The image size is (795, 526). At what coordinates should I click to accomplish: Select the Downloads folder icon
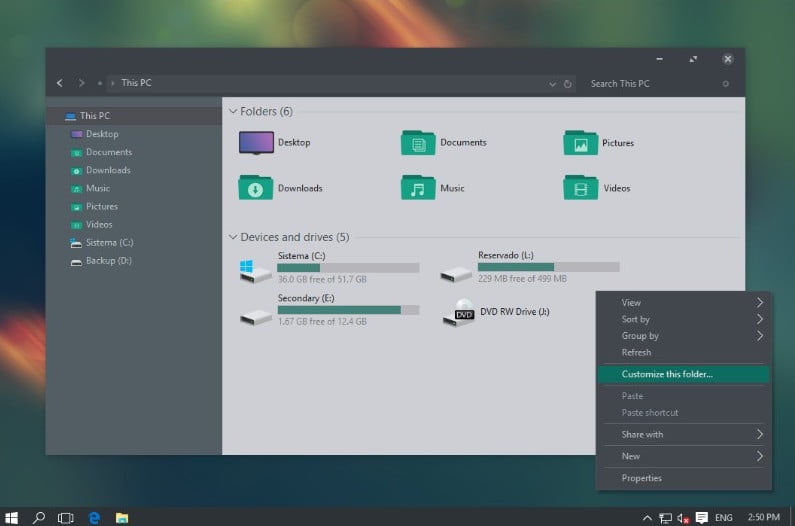tap(256, 188)
